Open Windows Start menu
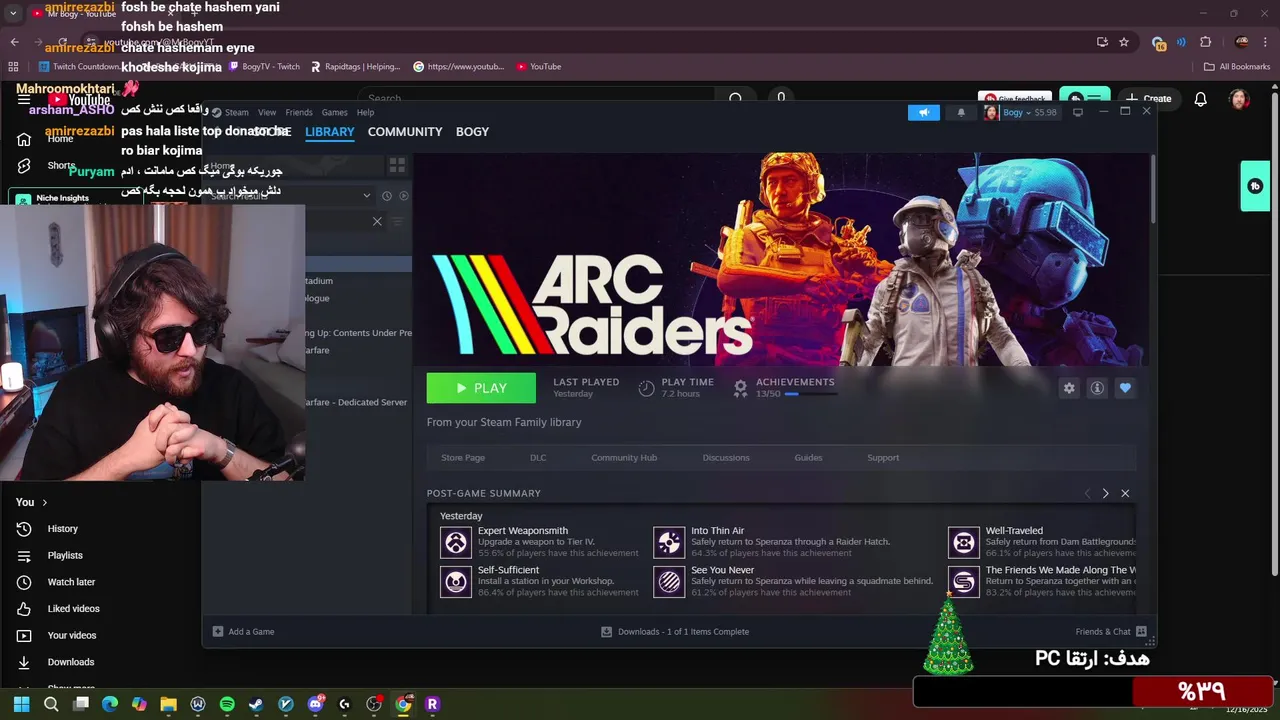 pyautogui.click(x=21, y=704)
